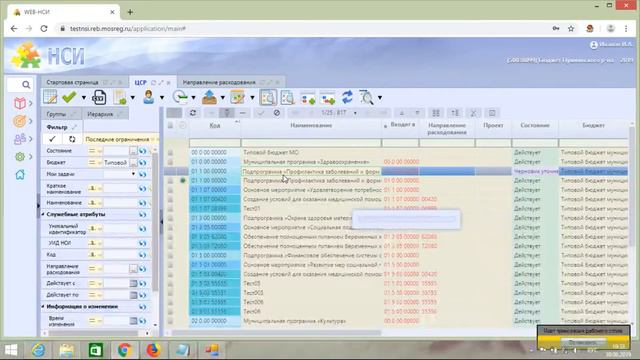The height and width of the screenshot is (360, 640).
Task: Click the blue arrows synchronize icon
Action: pos(347,97)
